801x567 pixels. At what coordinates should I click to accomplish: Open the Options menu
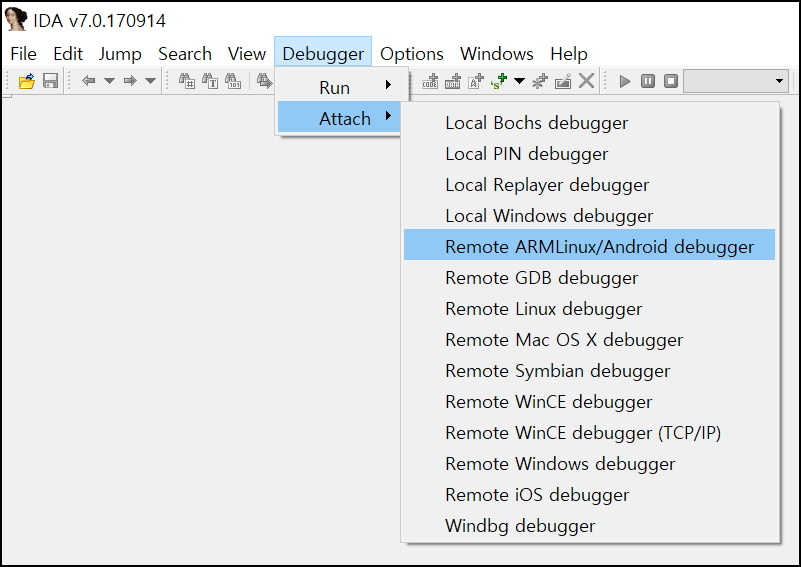click(x=412, y=54)
